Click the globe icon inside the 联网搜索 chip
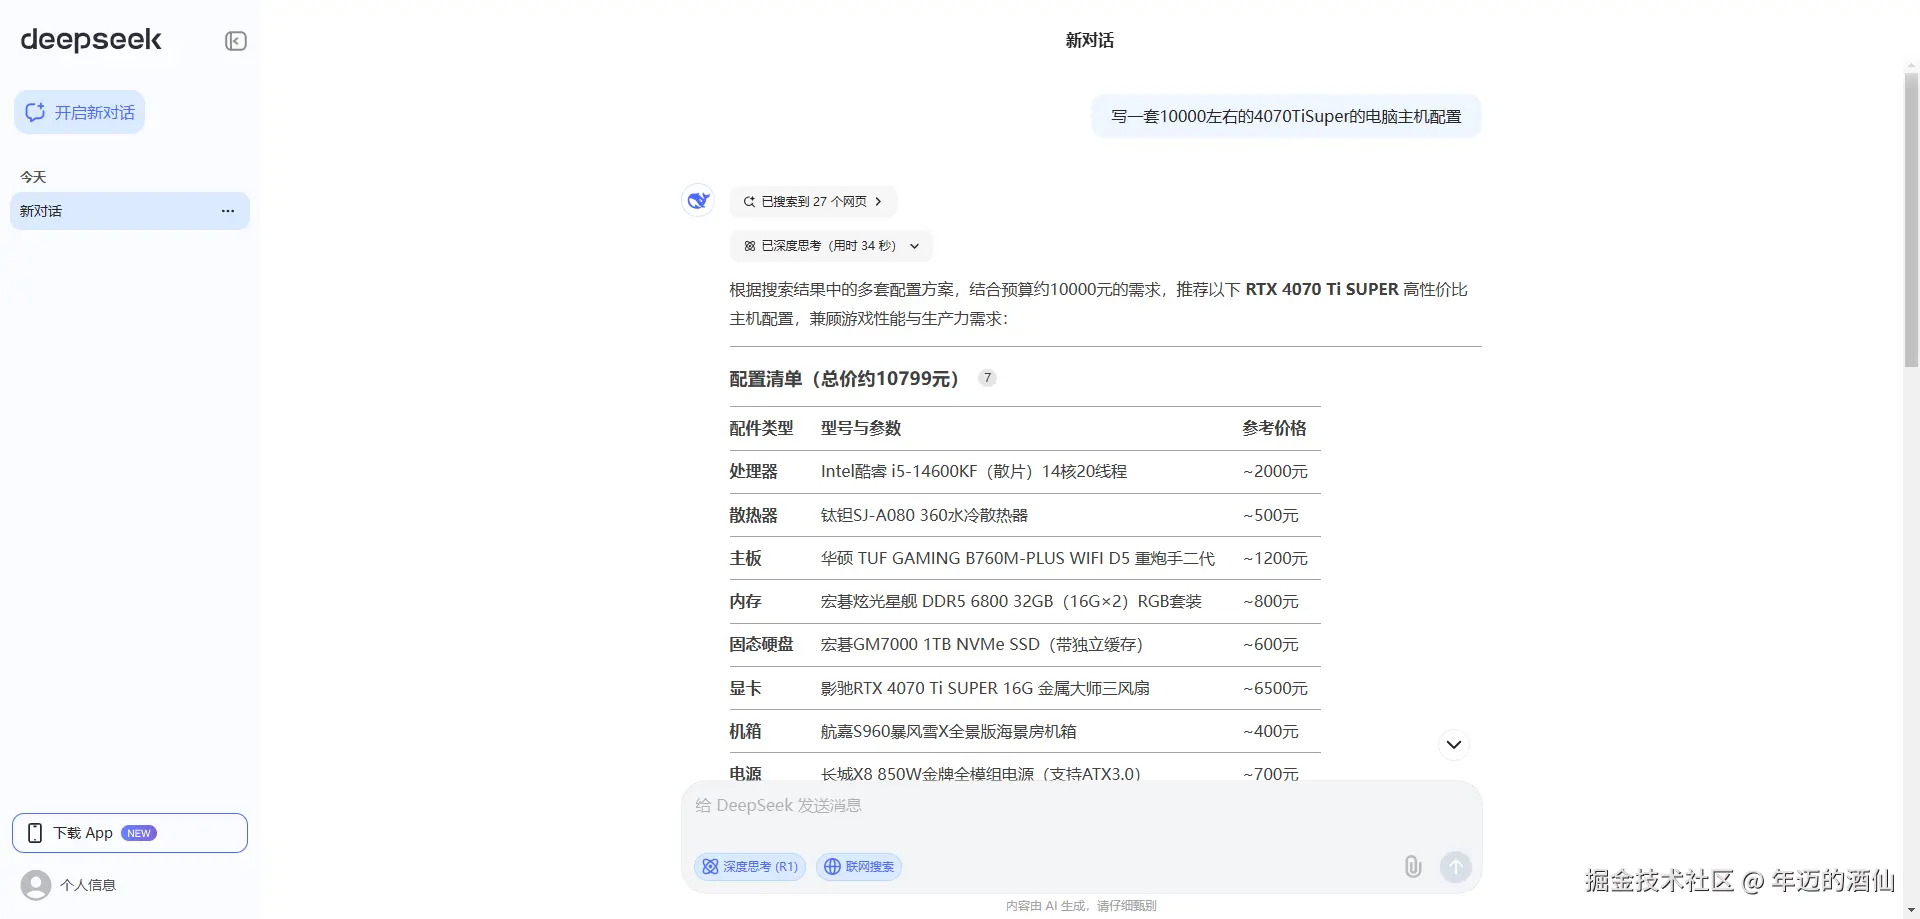 pyautogui.click(x=832, y=867)
